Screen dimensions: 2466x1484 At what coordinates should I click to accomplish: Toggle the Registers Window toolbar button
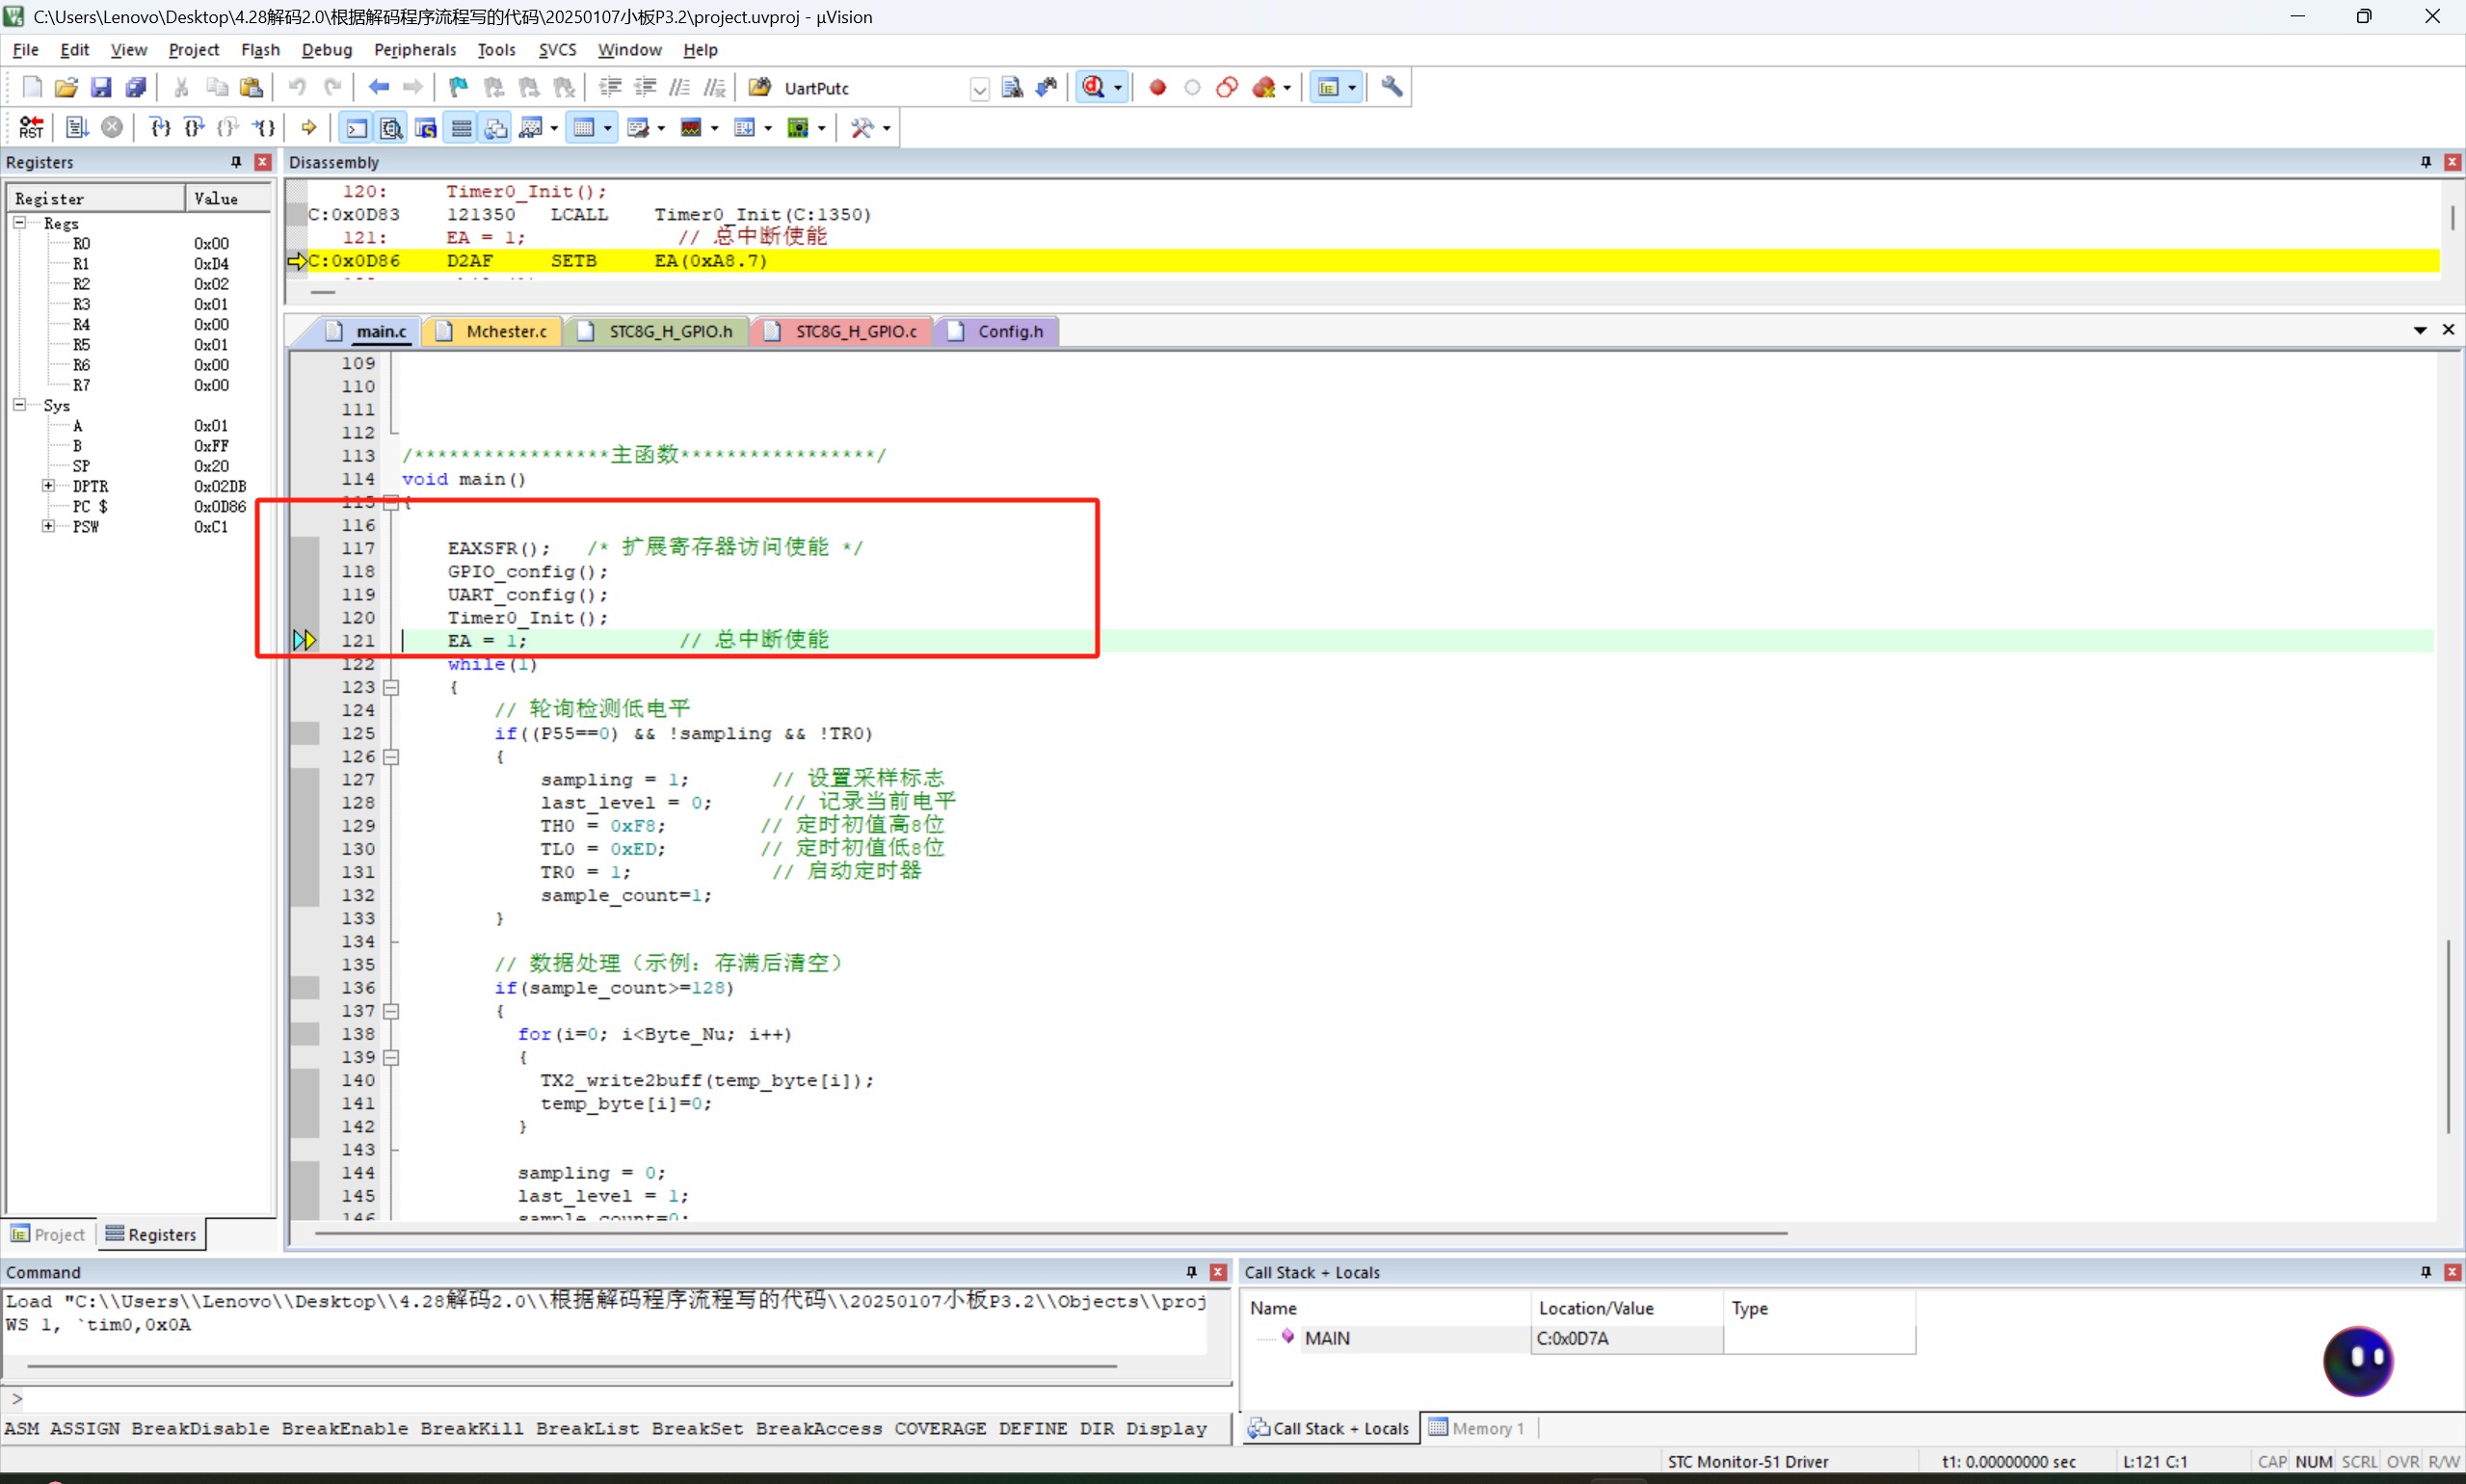[x=461, y=127]
